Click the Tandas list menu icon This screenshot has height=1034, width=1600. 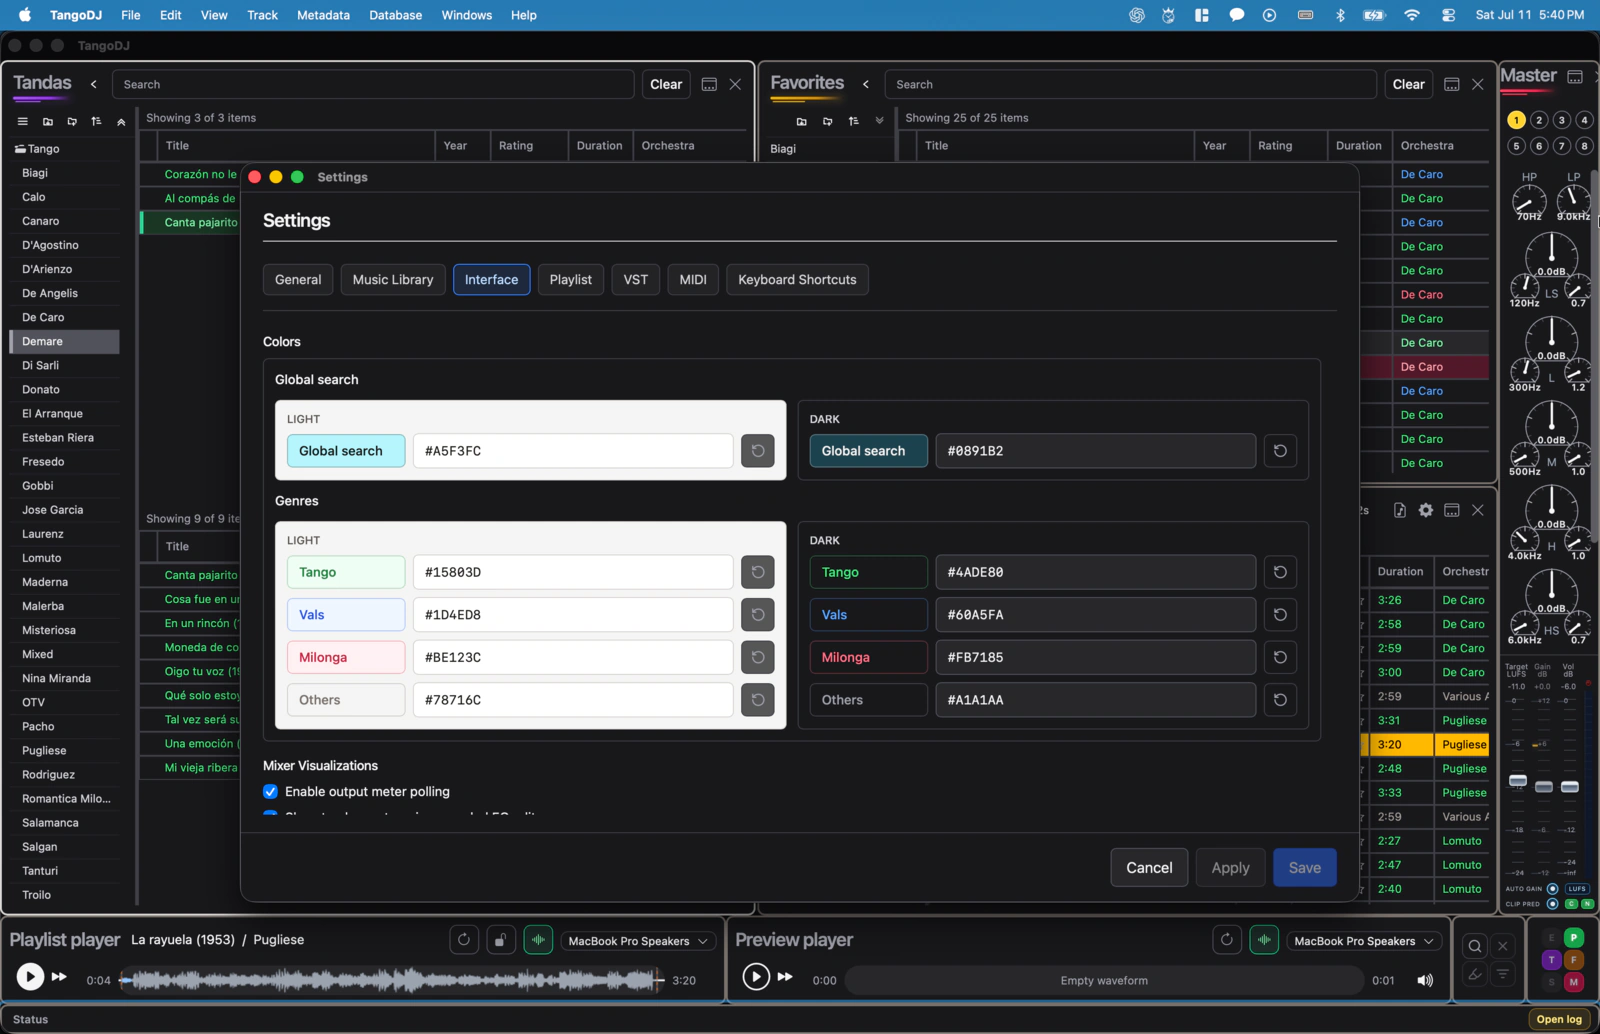coord(22,121)
